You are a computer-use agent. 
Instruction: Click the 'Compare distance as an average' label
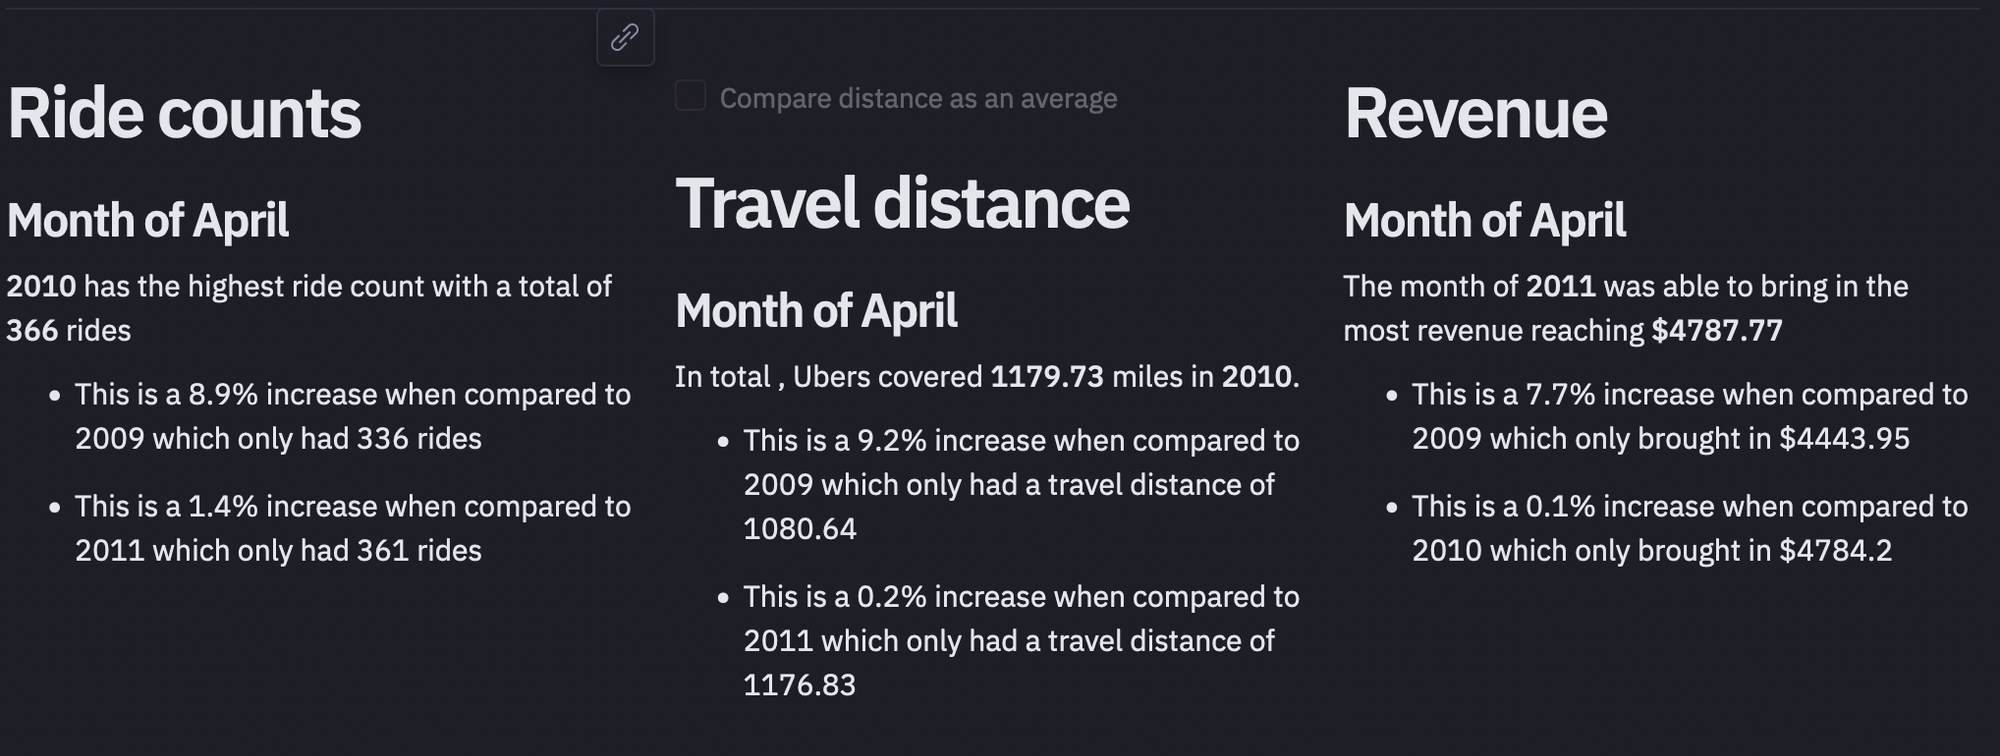(918, 98)
